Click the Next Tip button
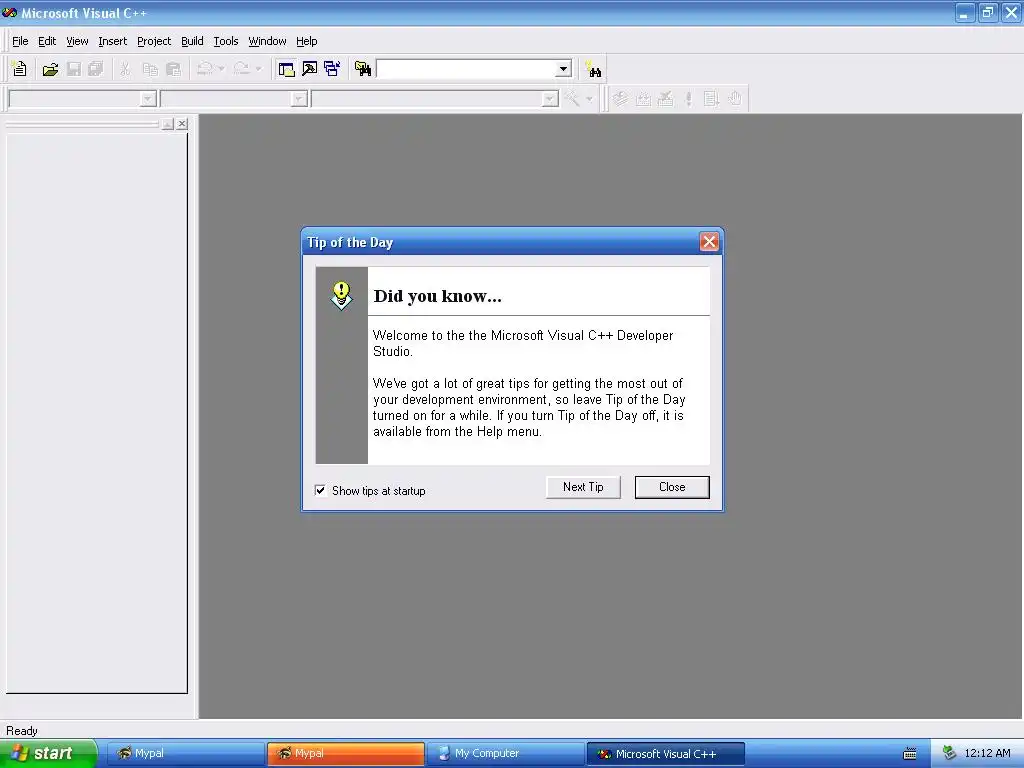 point(583,487)
